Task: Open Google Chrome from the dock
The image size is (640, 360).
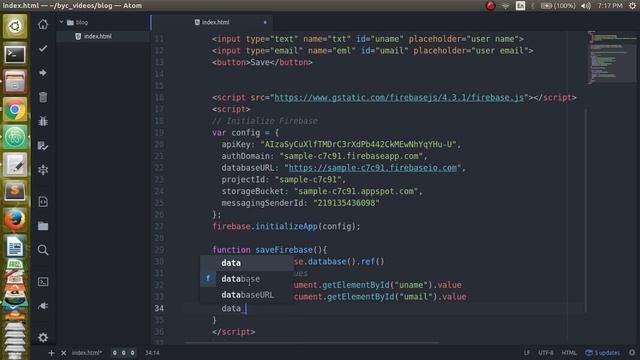Action: point(15,109)
